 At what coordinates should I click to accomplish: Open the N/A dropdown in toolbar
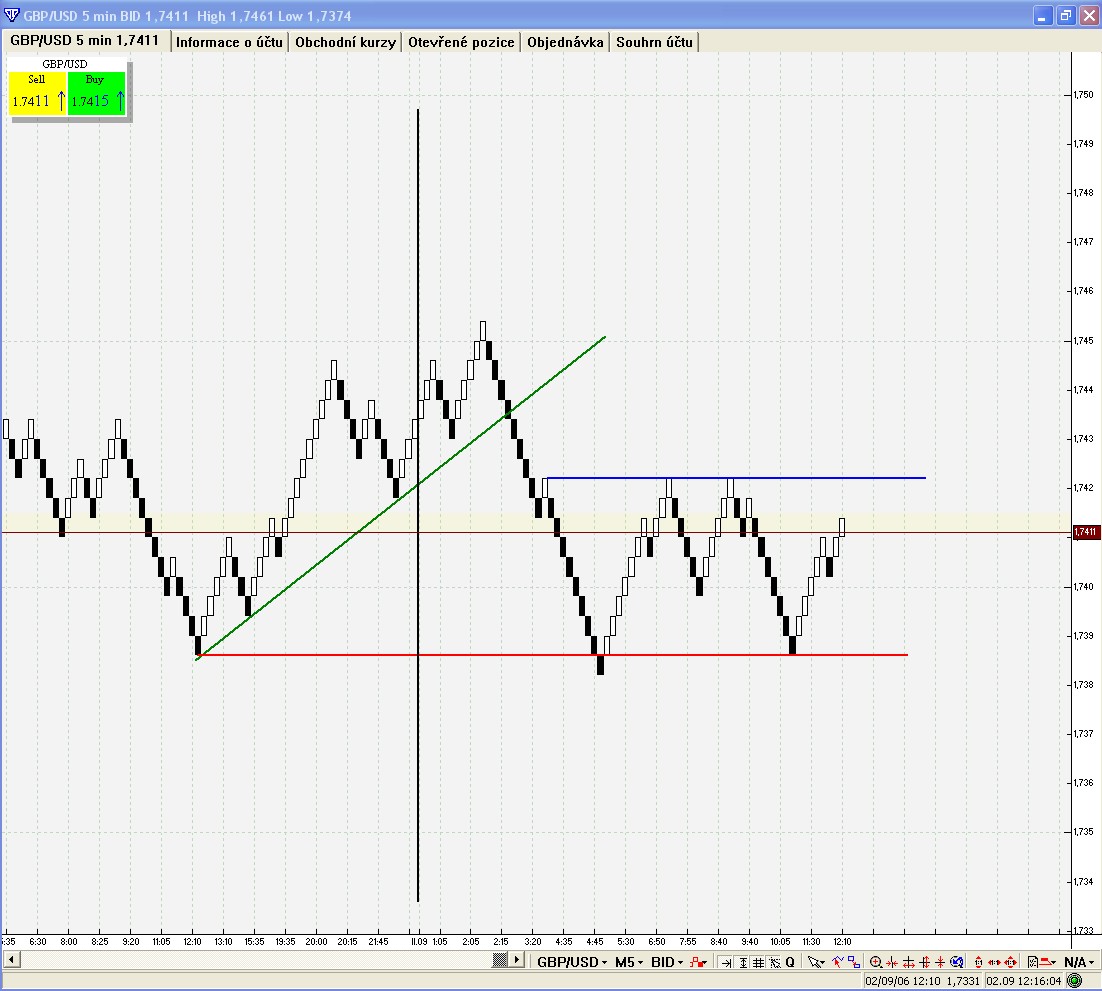pos(1080,962)
